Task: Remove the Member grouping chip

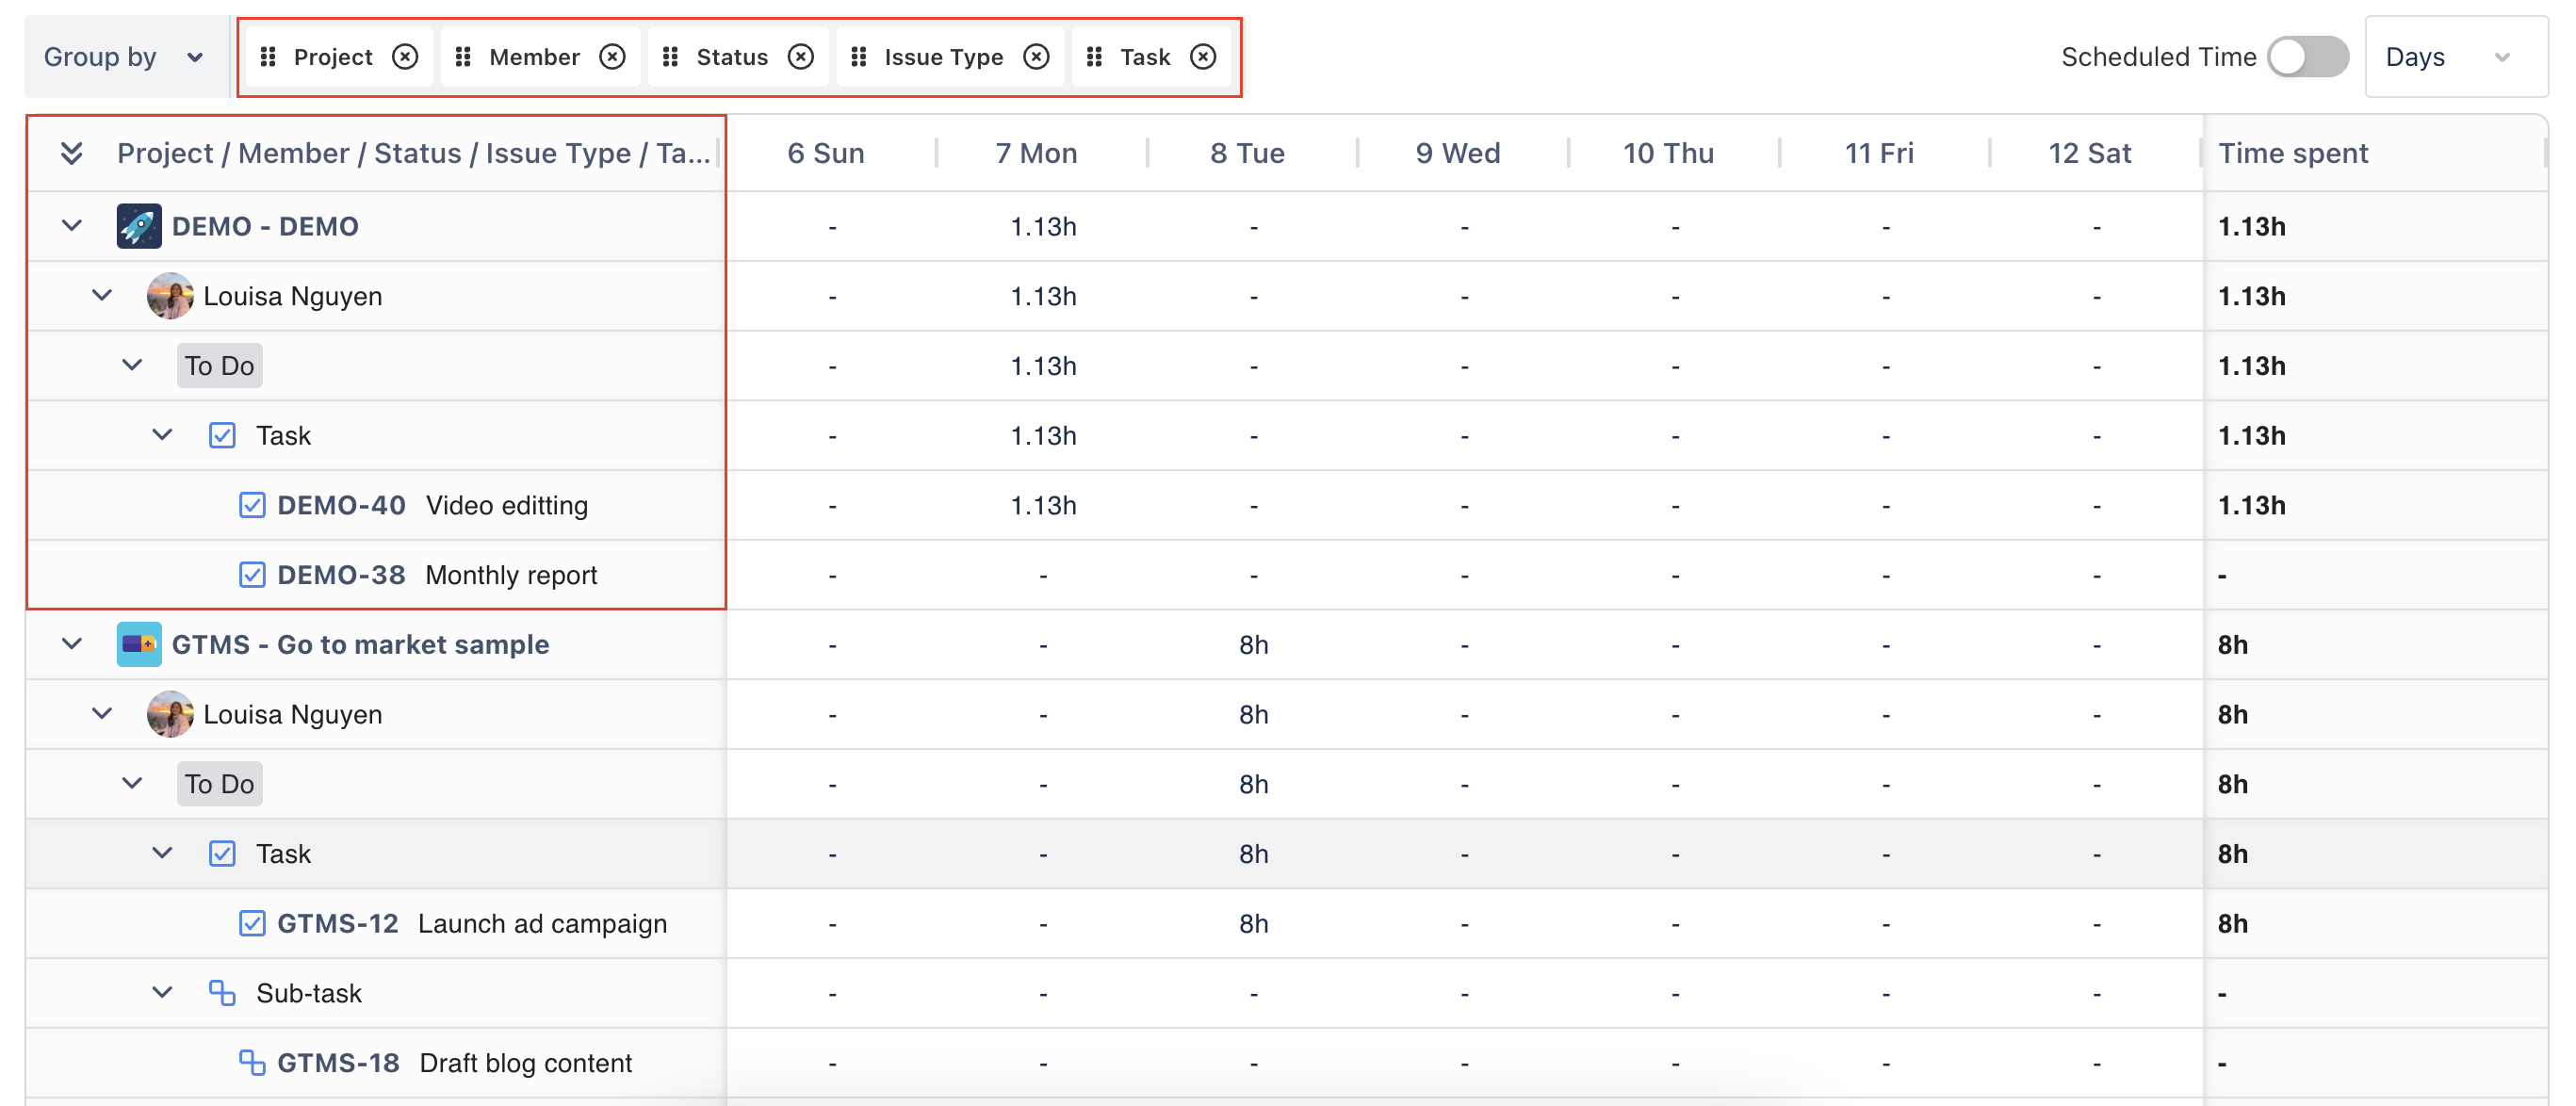Action: pos(612,57)
